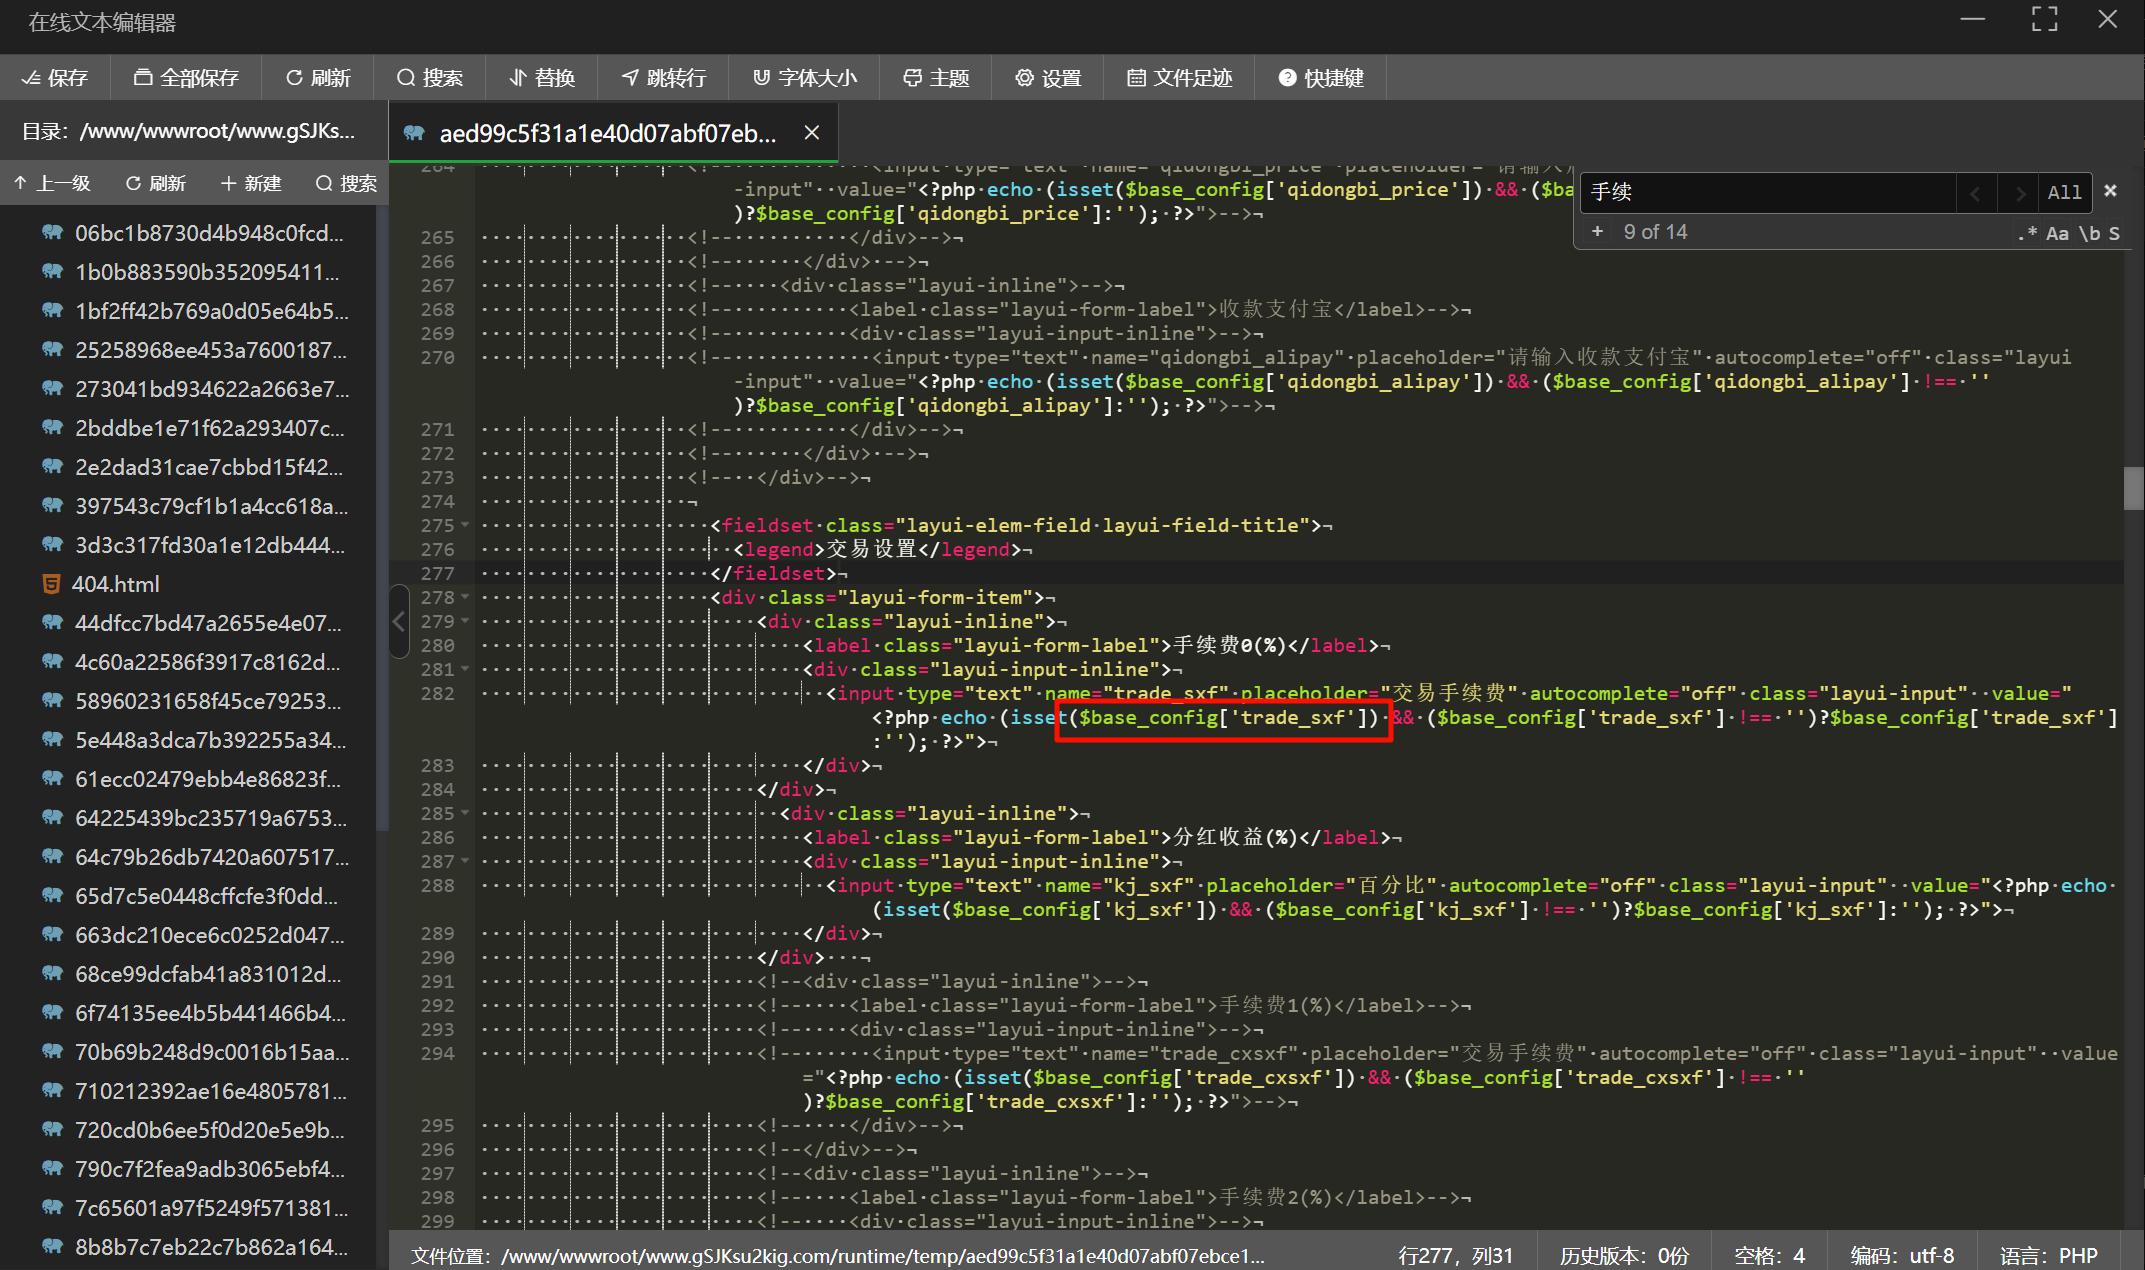Open 404.html in the file list
This screenshot has width=2145, height=1270.
[x=115, y=584]
